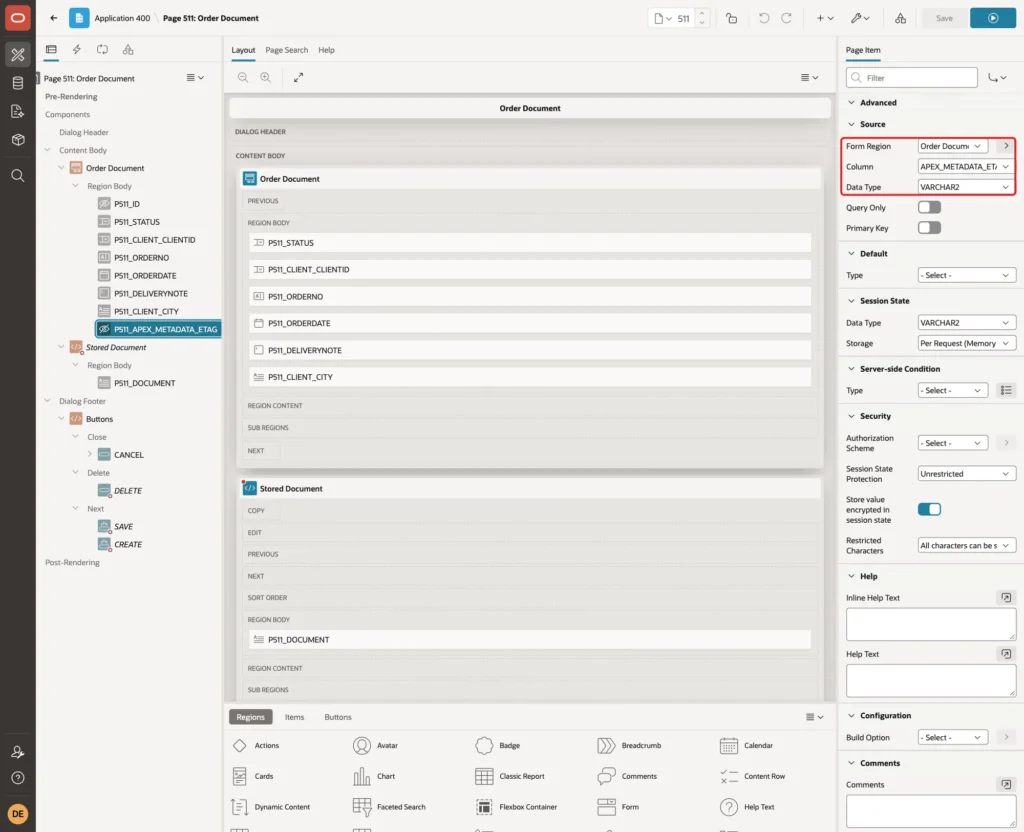Expand Inline Help Text editor icon

(1006, 598)
